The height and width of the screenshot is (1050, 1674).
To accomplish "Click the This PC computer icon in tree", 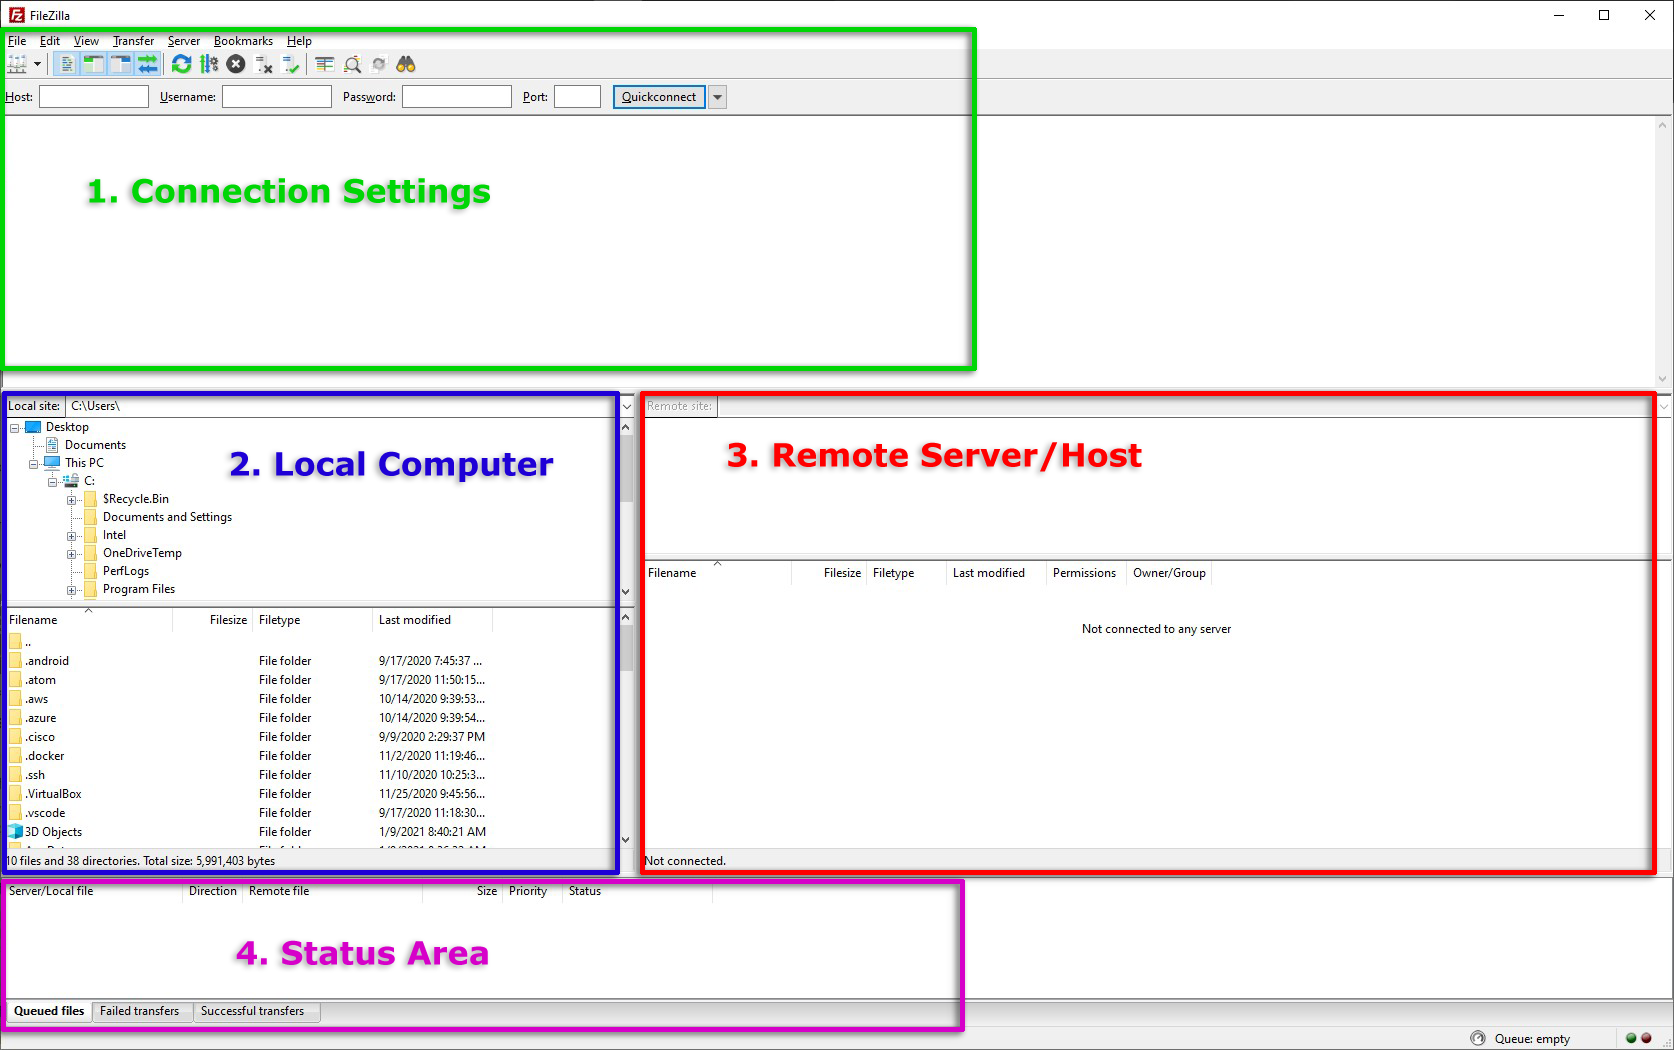I will [52, 462].
